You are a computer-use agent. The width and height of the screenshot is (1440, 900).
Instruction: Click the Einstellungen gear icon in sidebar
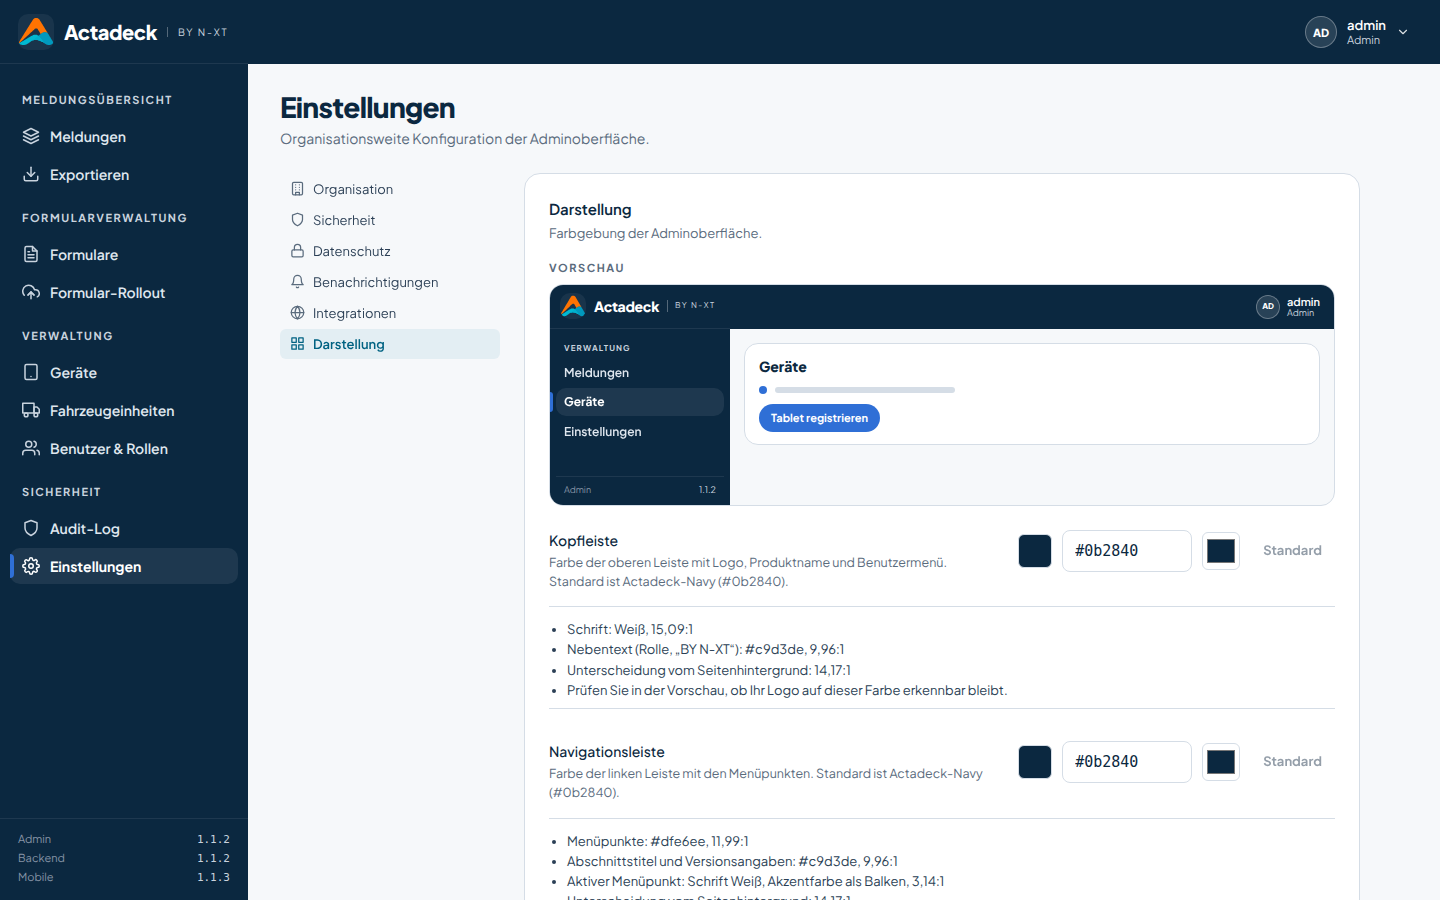(31, 566)
